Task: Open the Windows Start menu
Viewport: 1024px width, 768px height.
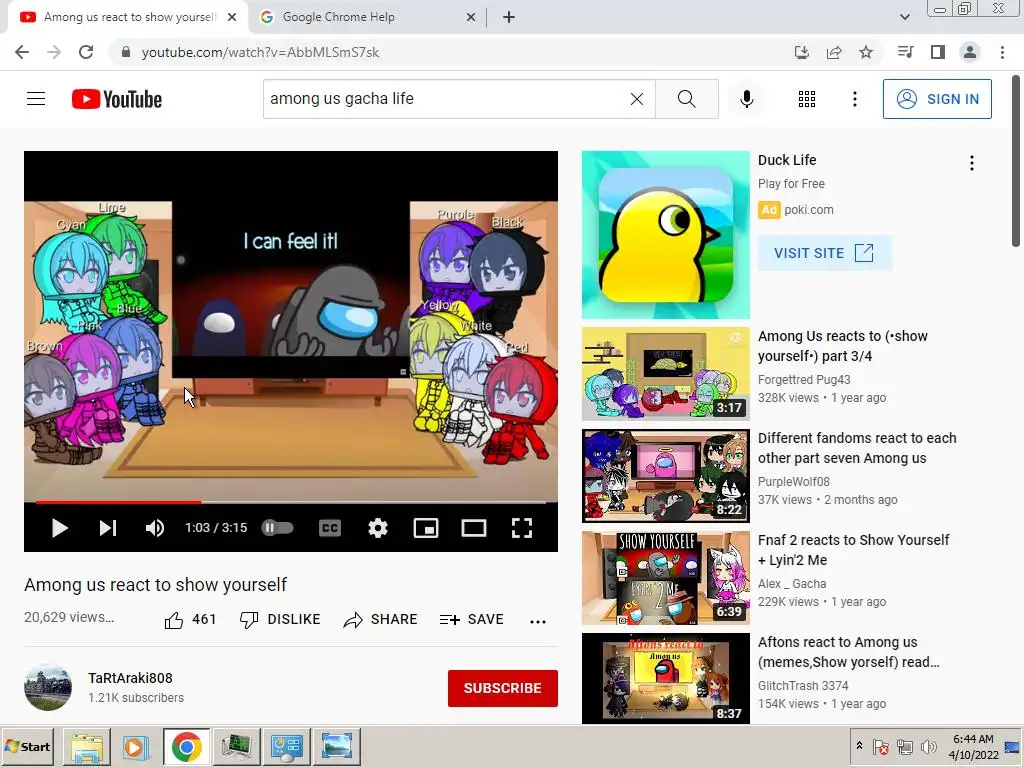Action: click(28, 746)
